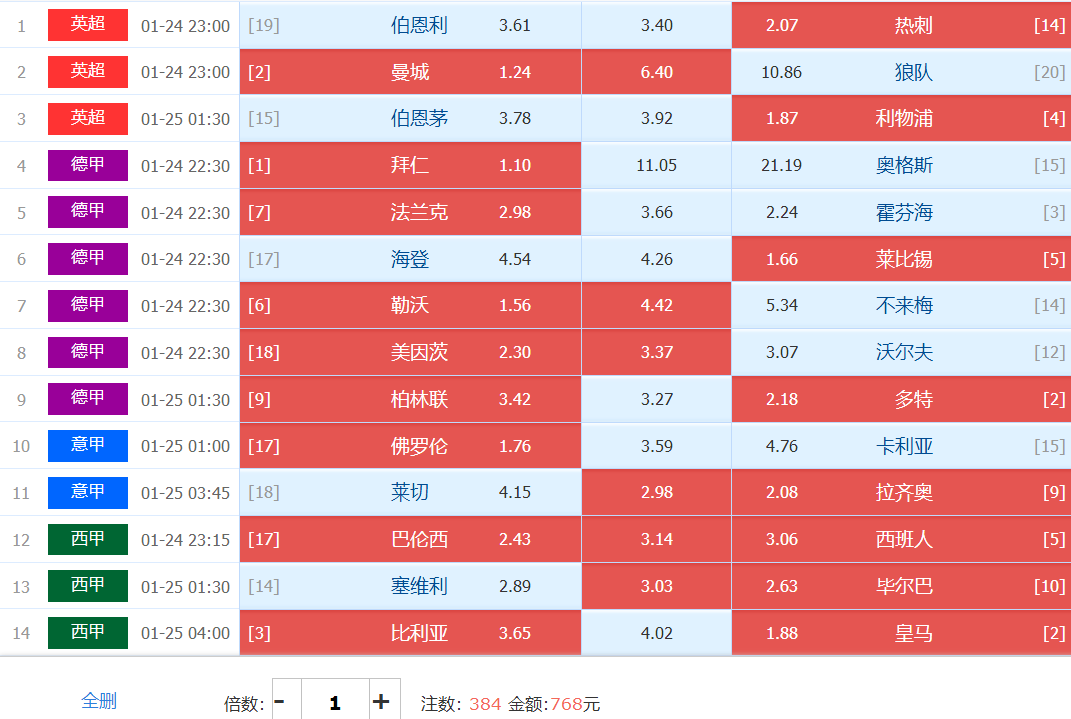The width and height of the screenshot is (1071, 719).
Task: Increase the multiplier with the plus button
Action: 380,702
